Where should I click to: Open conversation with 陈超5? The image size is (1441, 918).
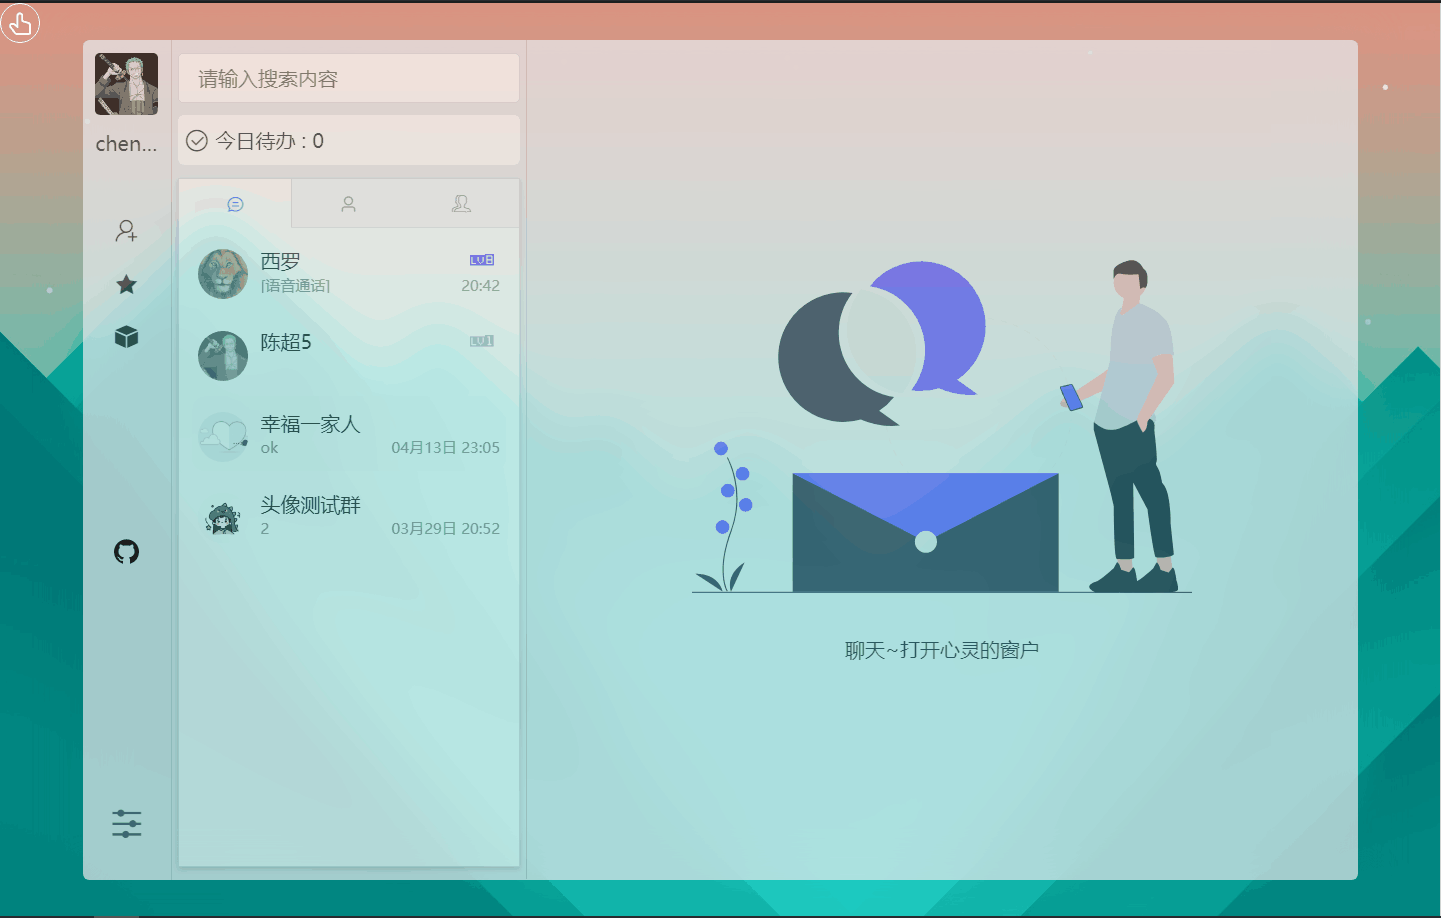point(349,355)
